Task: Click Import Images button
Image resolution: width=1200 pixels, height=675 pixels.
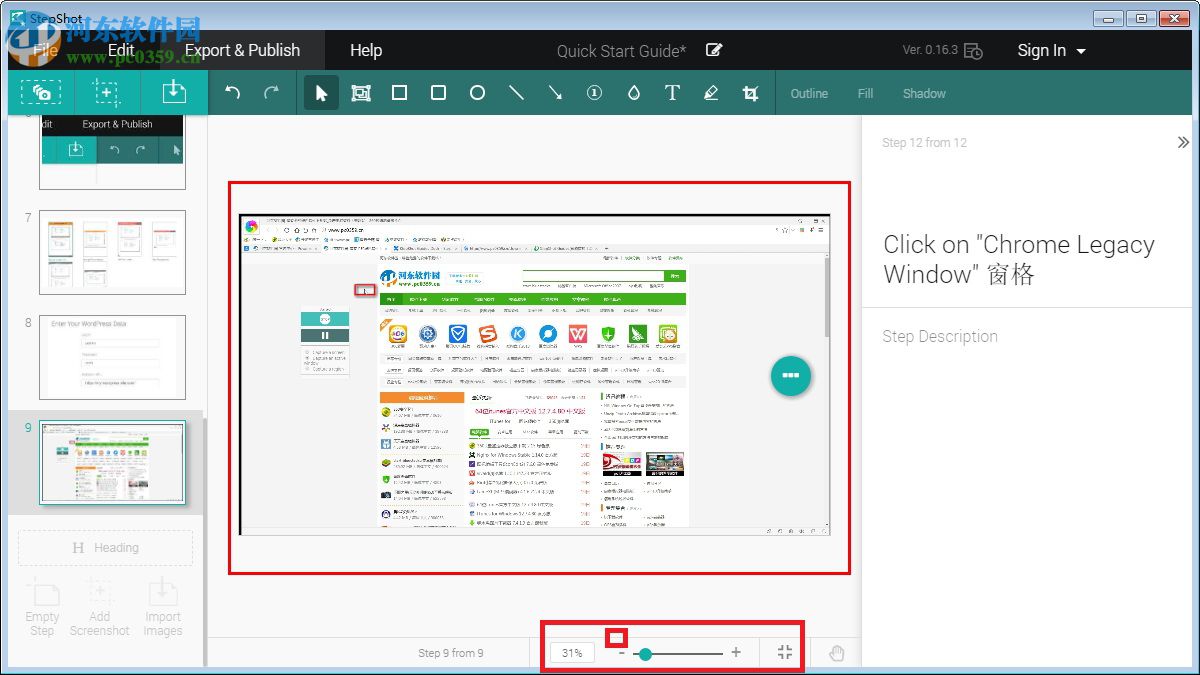Action: [x=162, y=607]
